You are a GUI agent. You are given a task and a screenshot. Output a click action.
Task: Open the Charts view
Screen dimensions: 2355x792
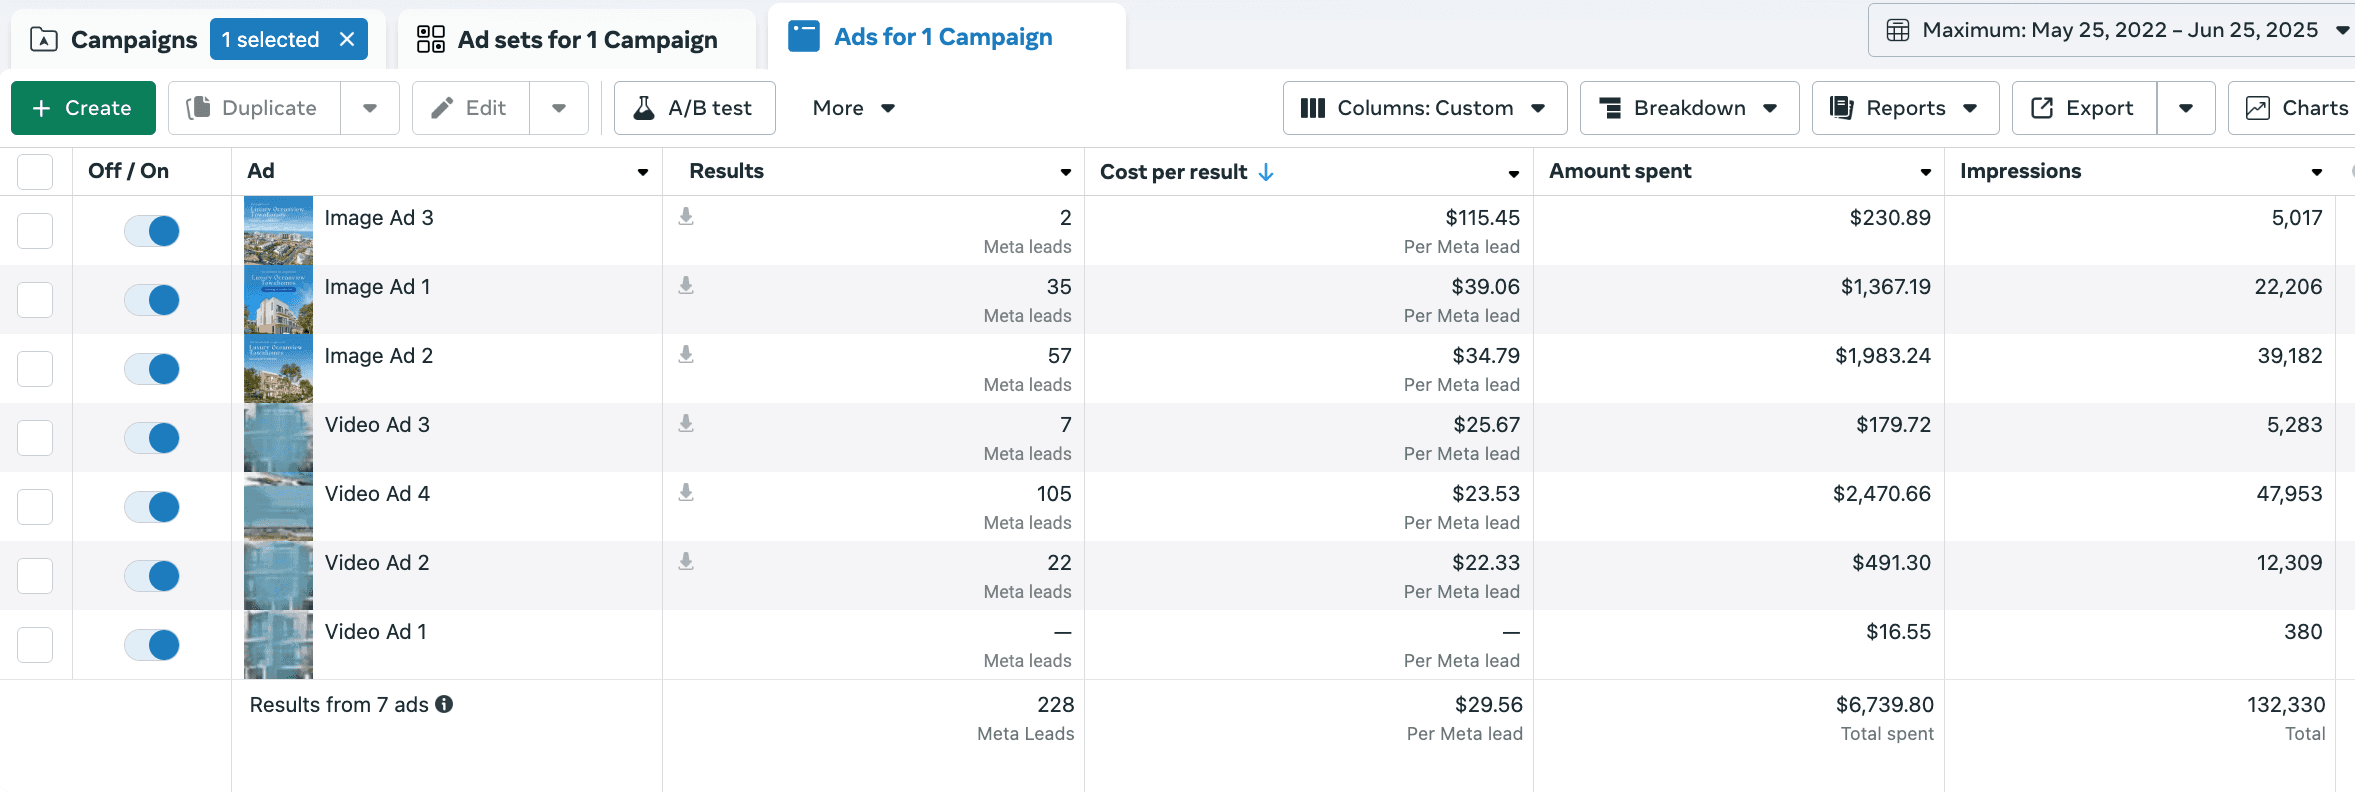click(2296, 108)
